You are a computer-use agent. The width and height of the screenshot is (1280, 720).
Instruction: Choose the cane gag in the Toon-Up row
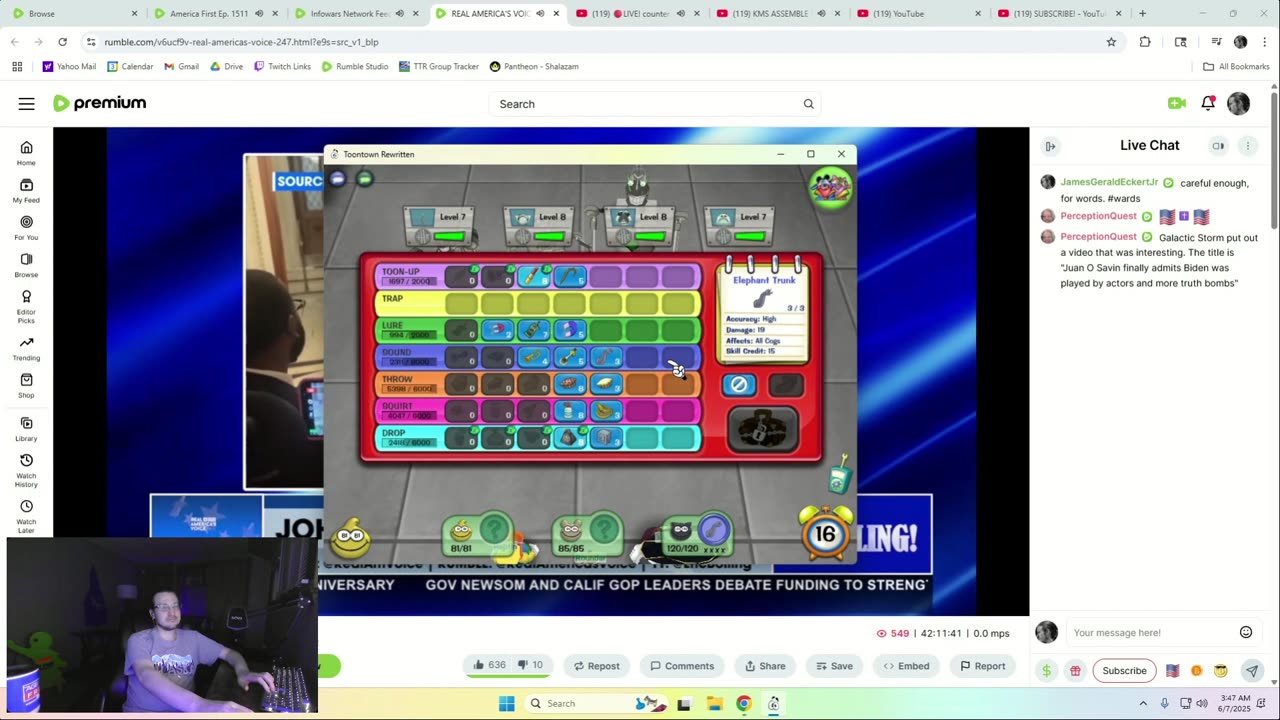[x=569, y=276]
